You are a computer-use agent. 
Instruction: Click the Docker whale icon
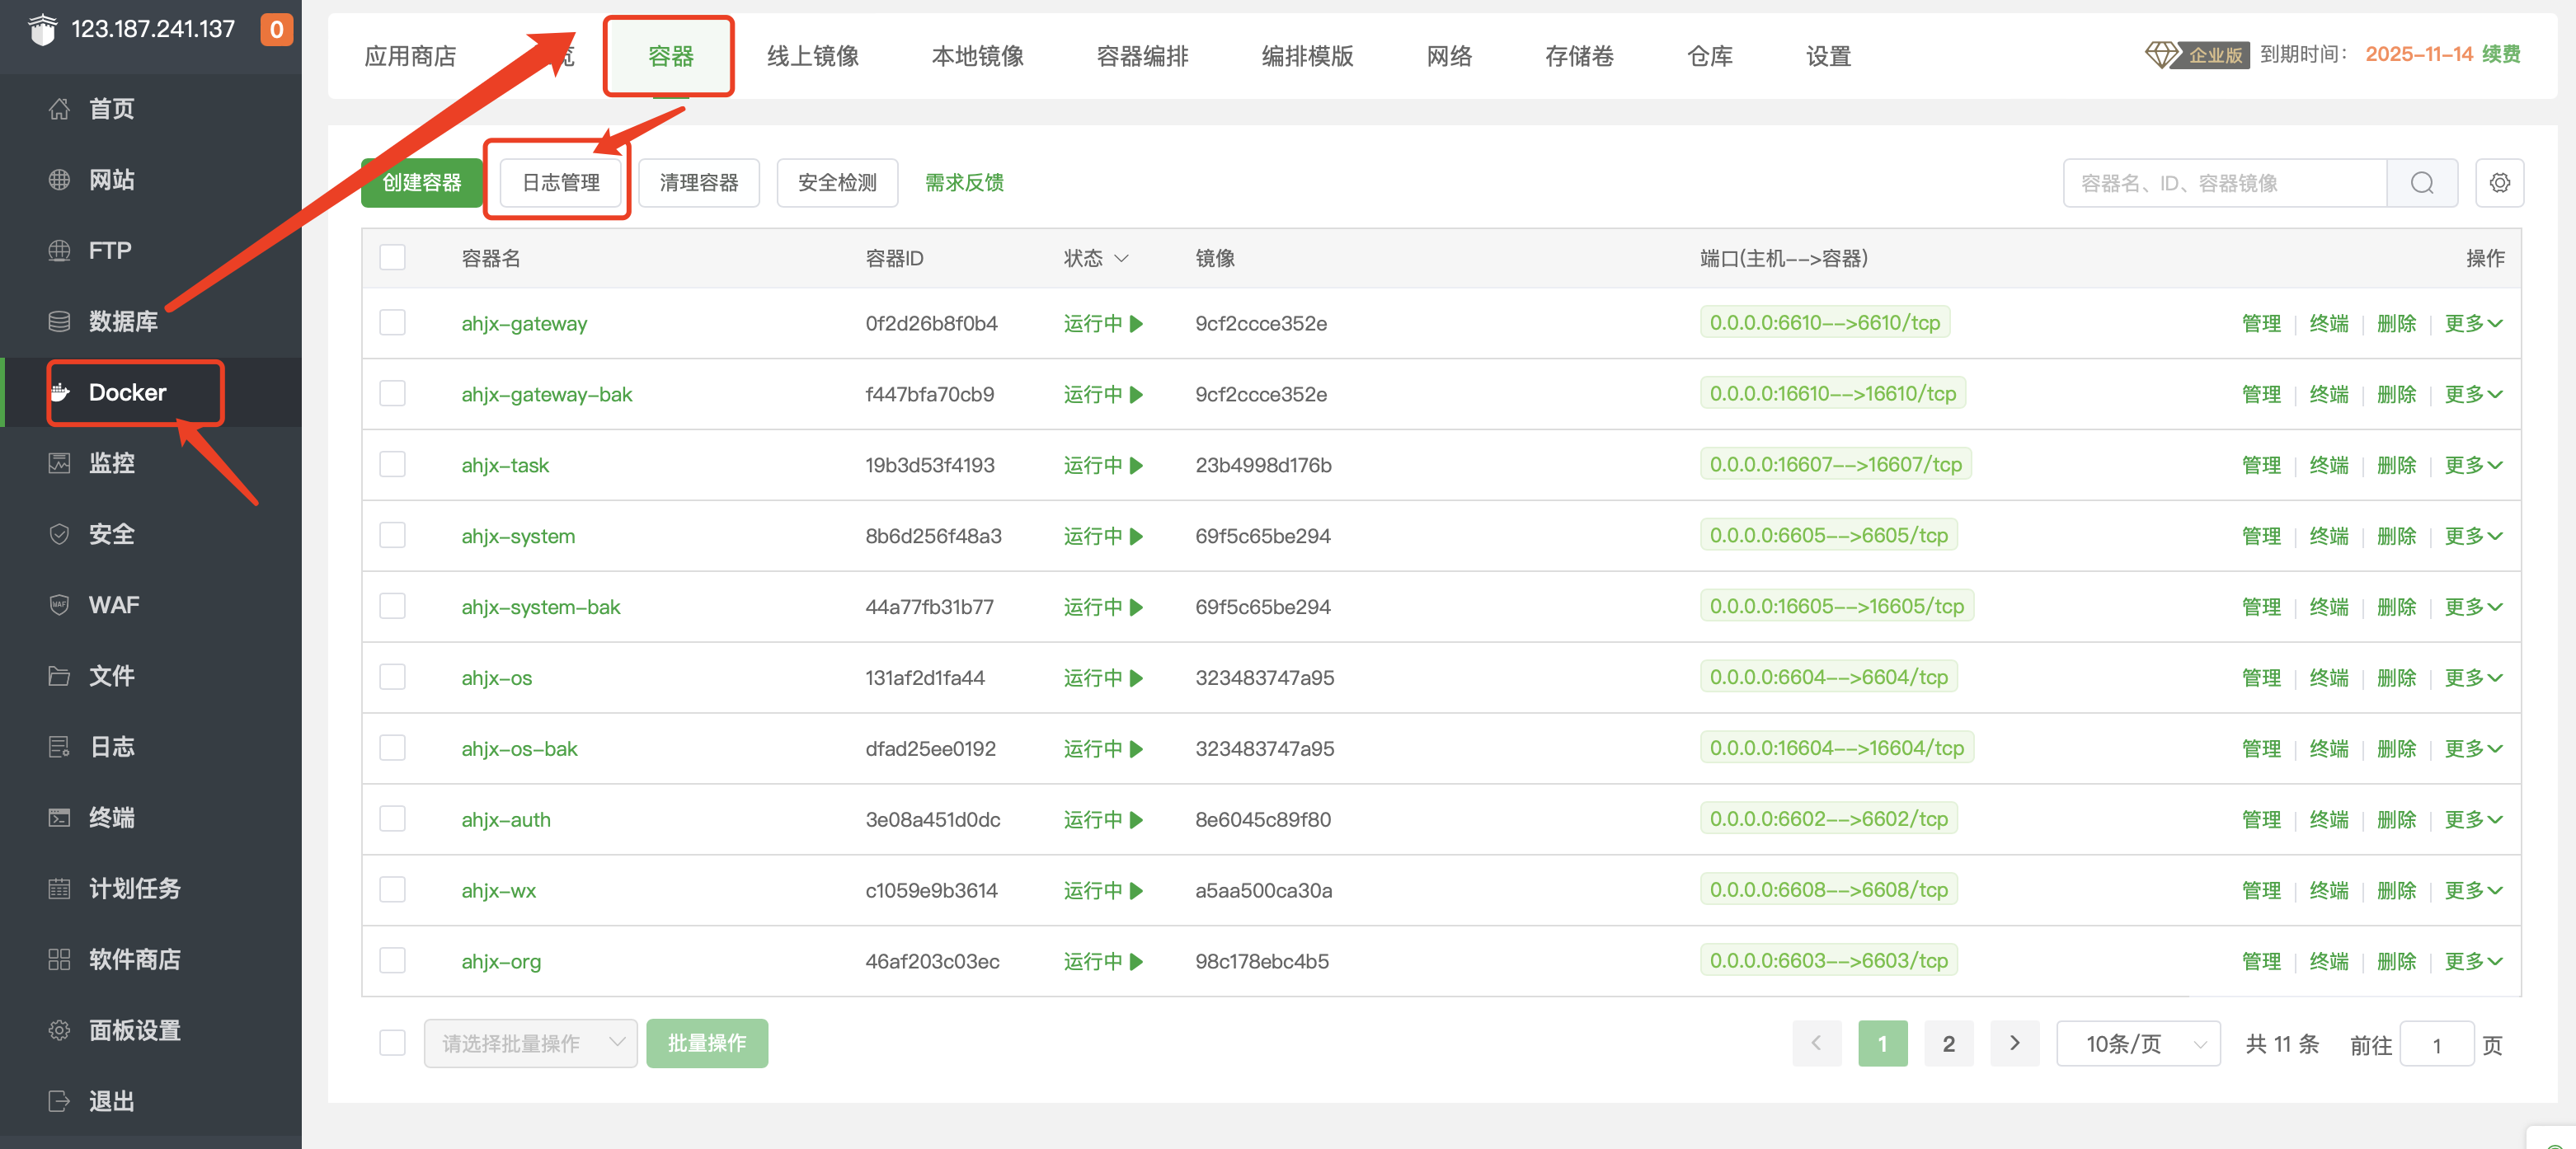pyautogui.click(x=60, y=392)
